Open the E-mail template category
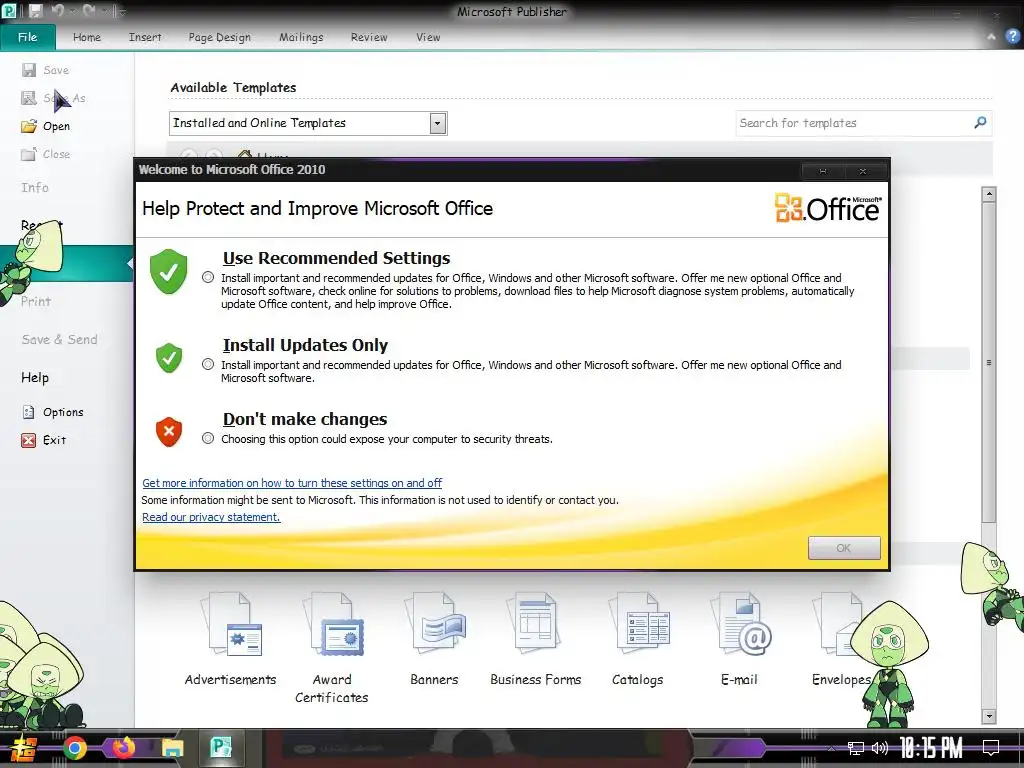 point(739,639)
